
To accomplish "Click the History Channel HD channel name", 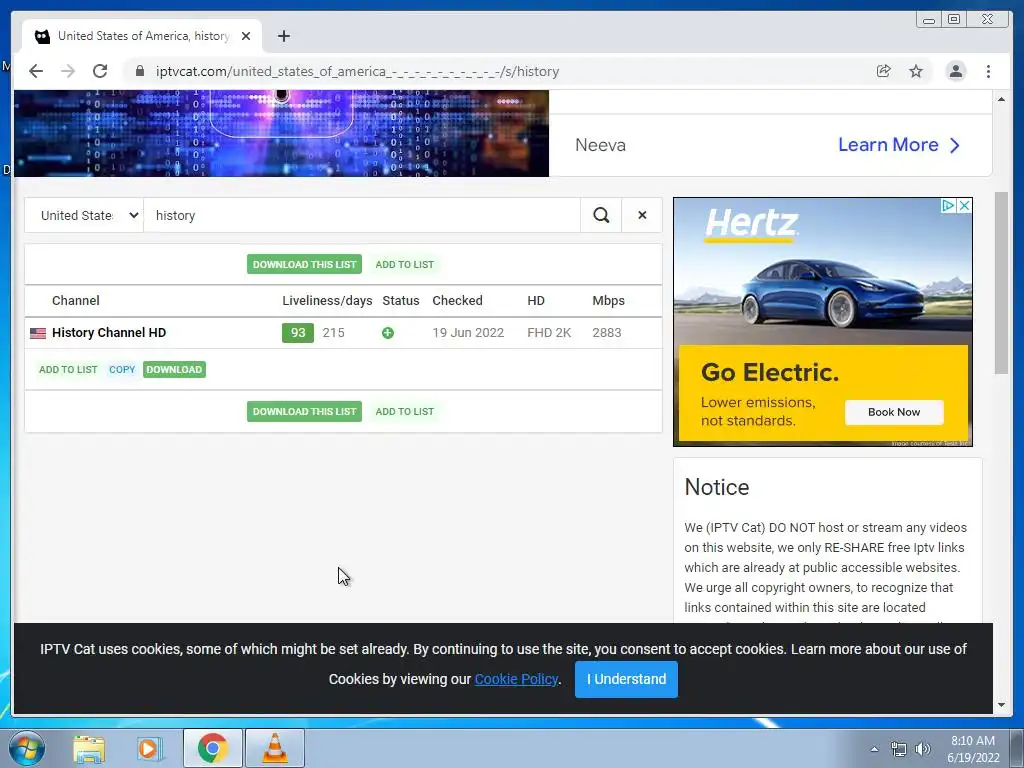I will pyautogui.click(x=109, y=332).
